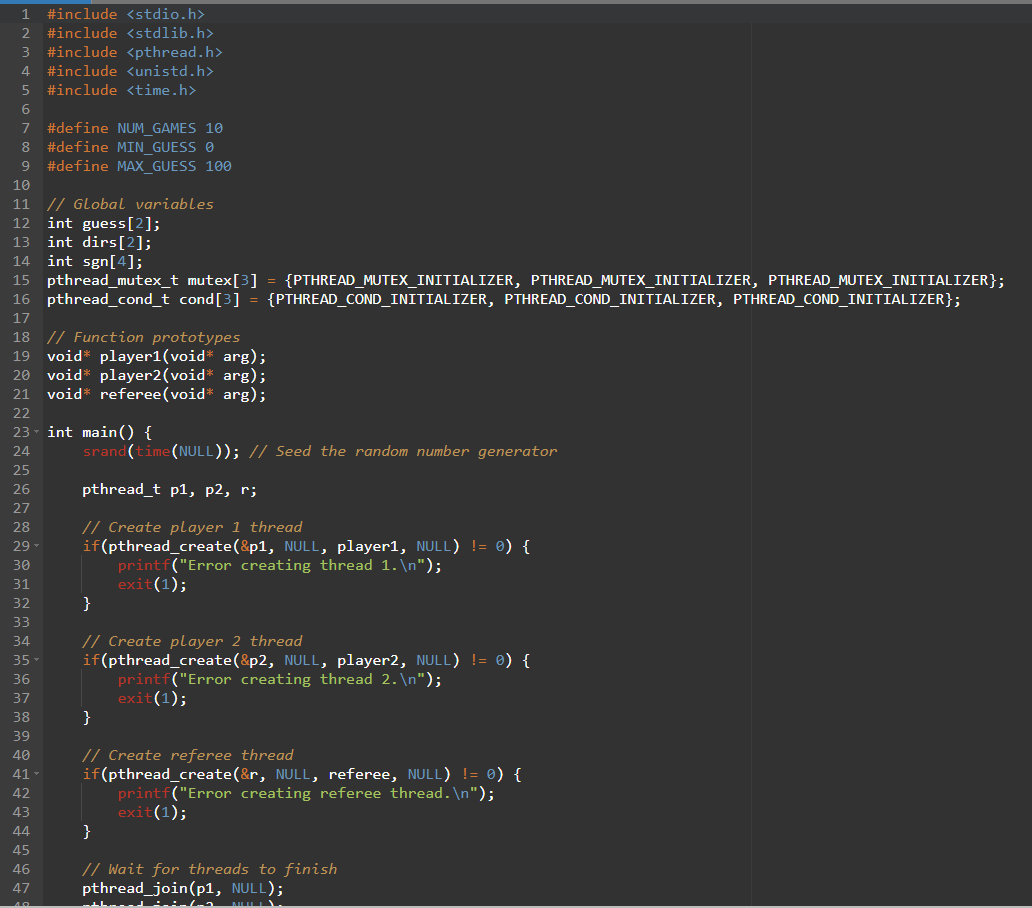Click line number 47 in the gutter
The width and height of the screenshot is (1032, 908).
[x=21, y=888]
